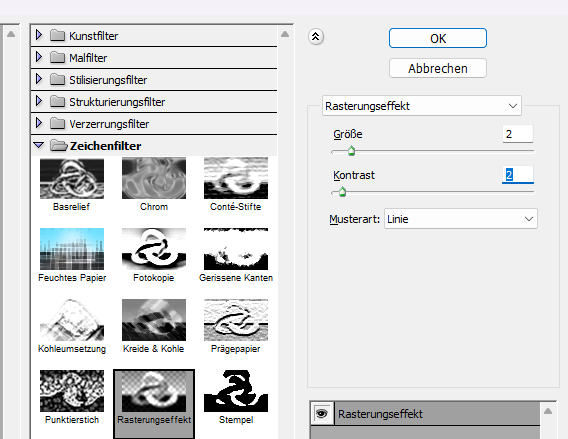Apply the Conté-Stifte filter thumbnail
568x439 pixels.
236,179
